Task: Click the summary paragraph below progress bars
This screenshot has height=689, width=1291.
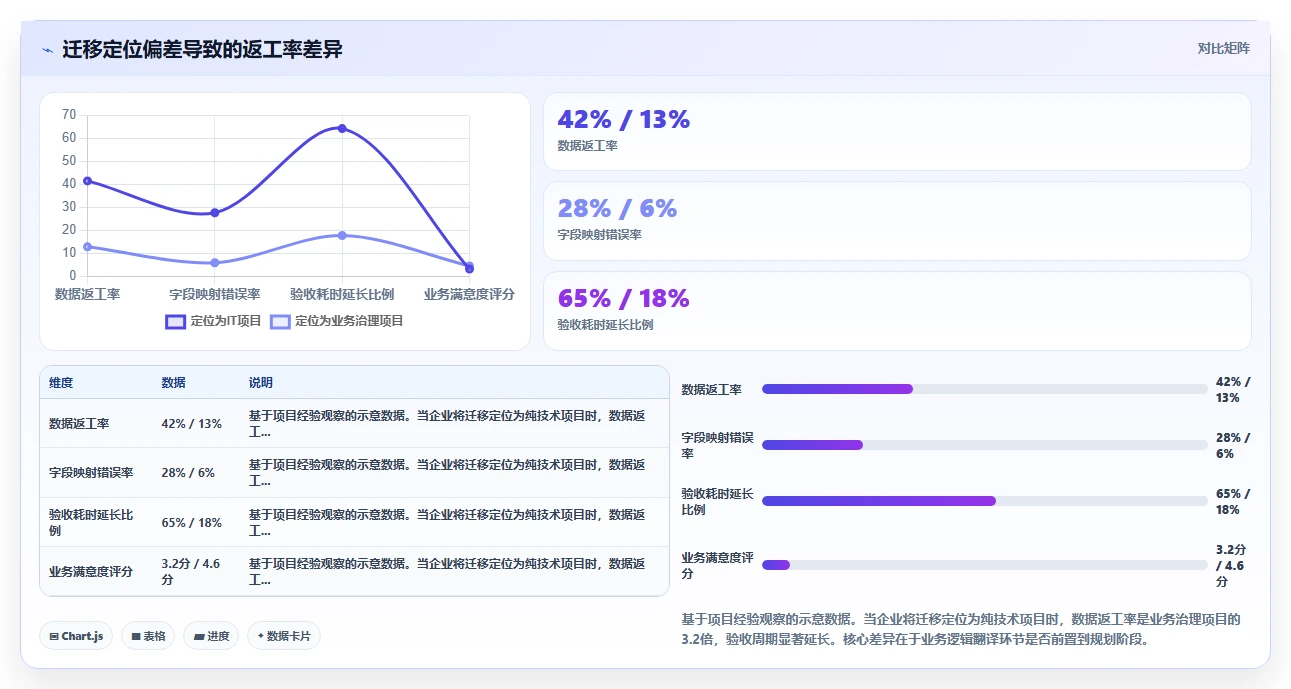Action: tap(961, 629)
